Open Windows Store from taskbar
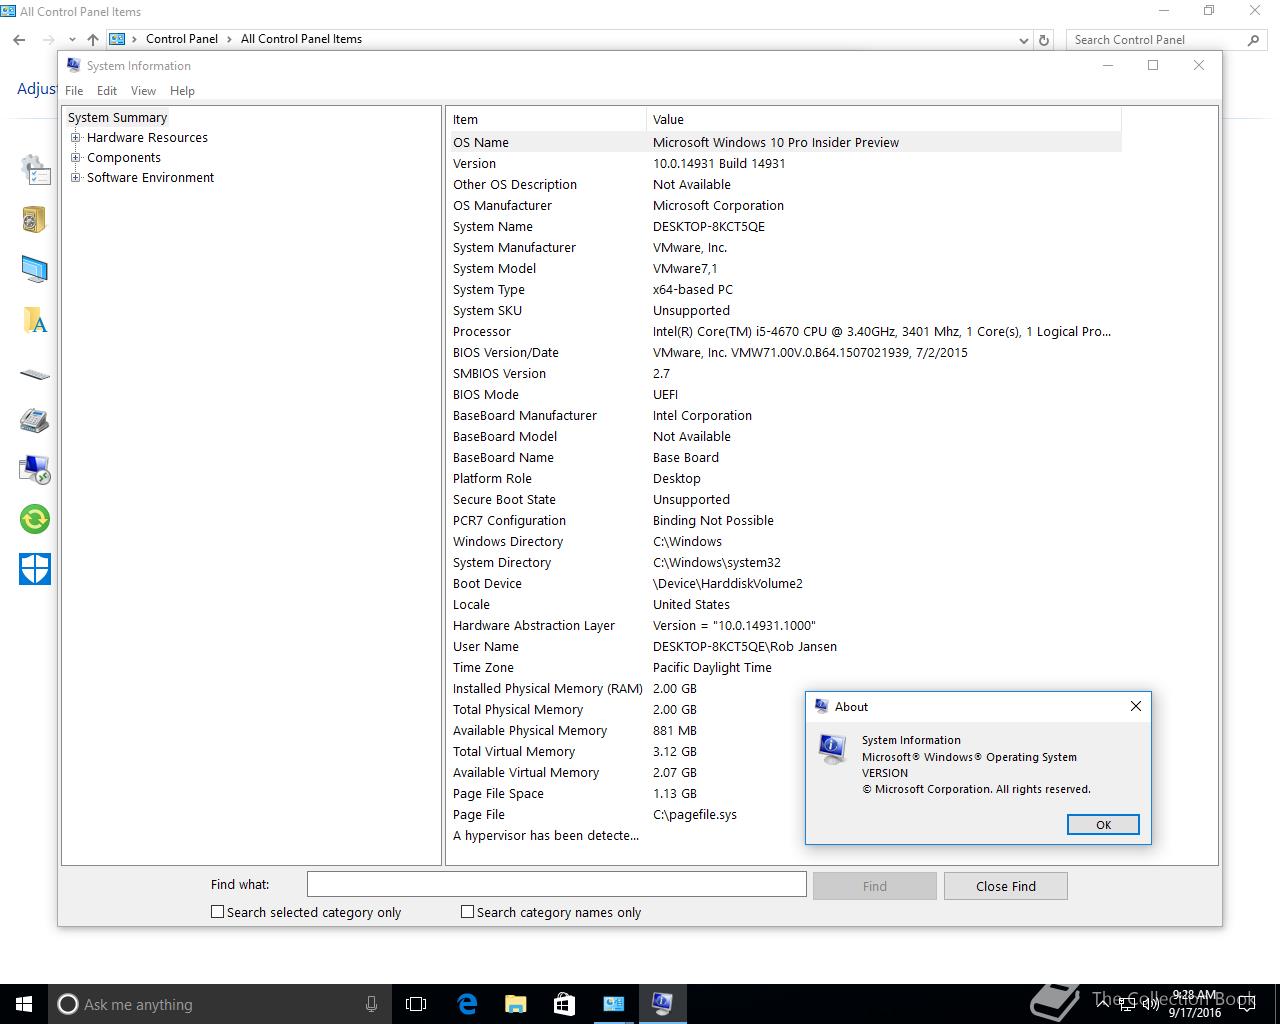Image resolution: width=1280 pixels, height=1024 pixels. [564, 1004]
